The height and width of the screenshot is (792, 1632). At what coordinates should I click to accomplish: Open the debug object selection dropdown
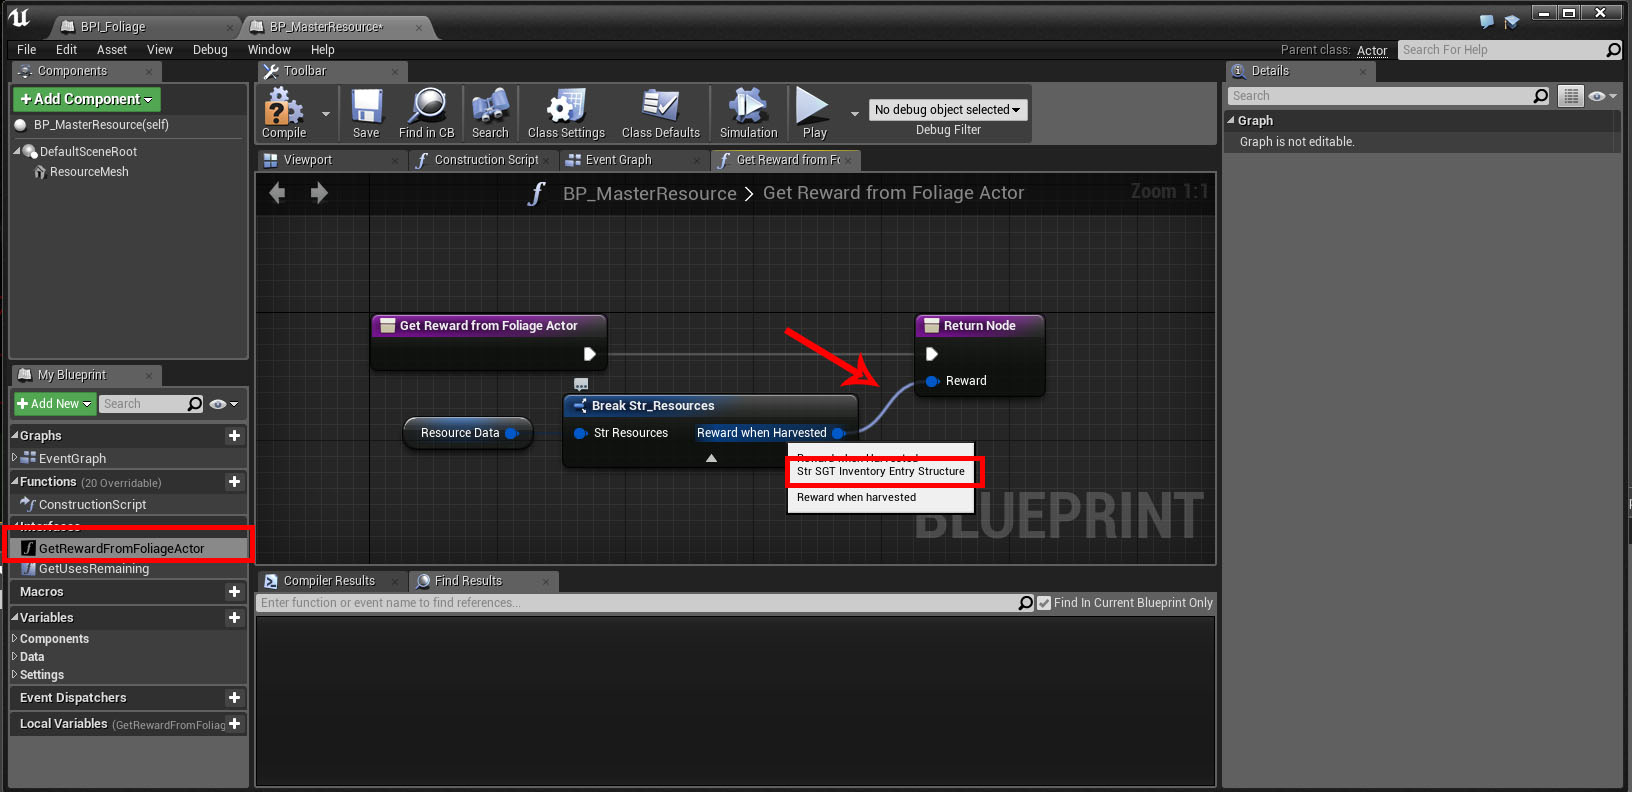click(947, 110)
